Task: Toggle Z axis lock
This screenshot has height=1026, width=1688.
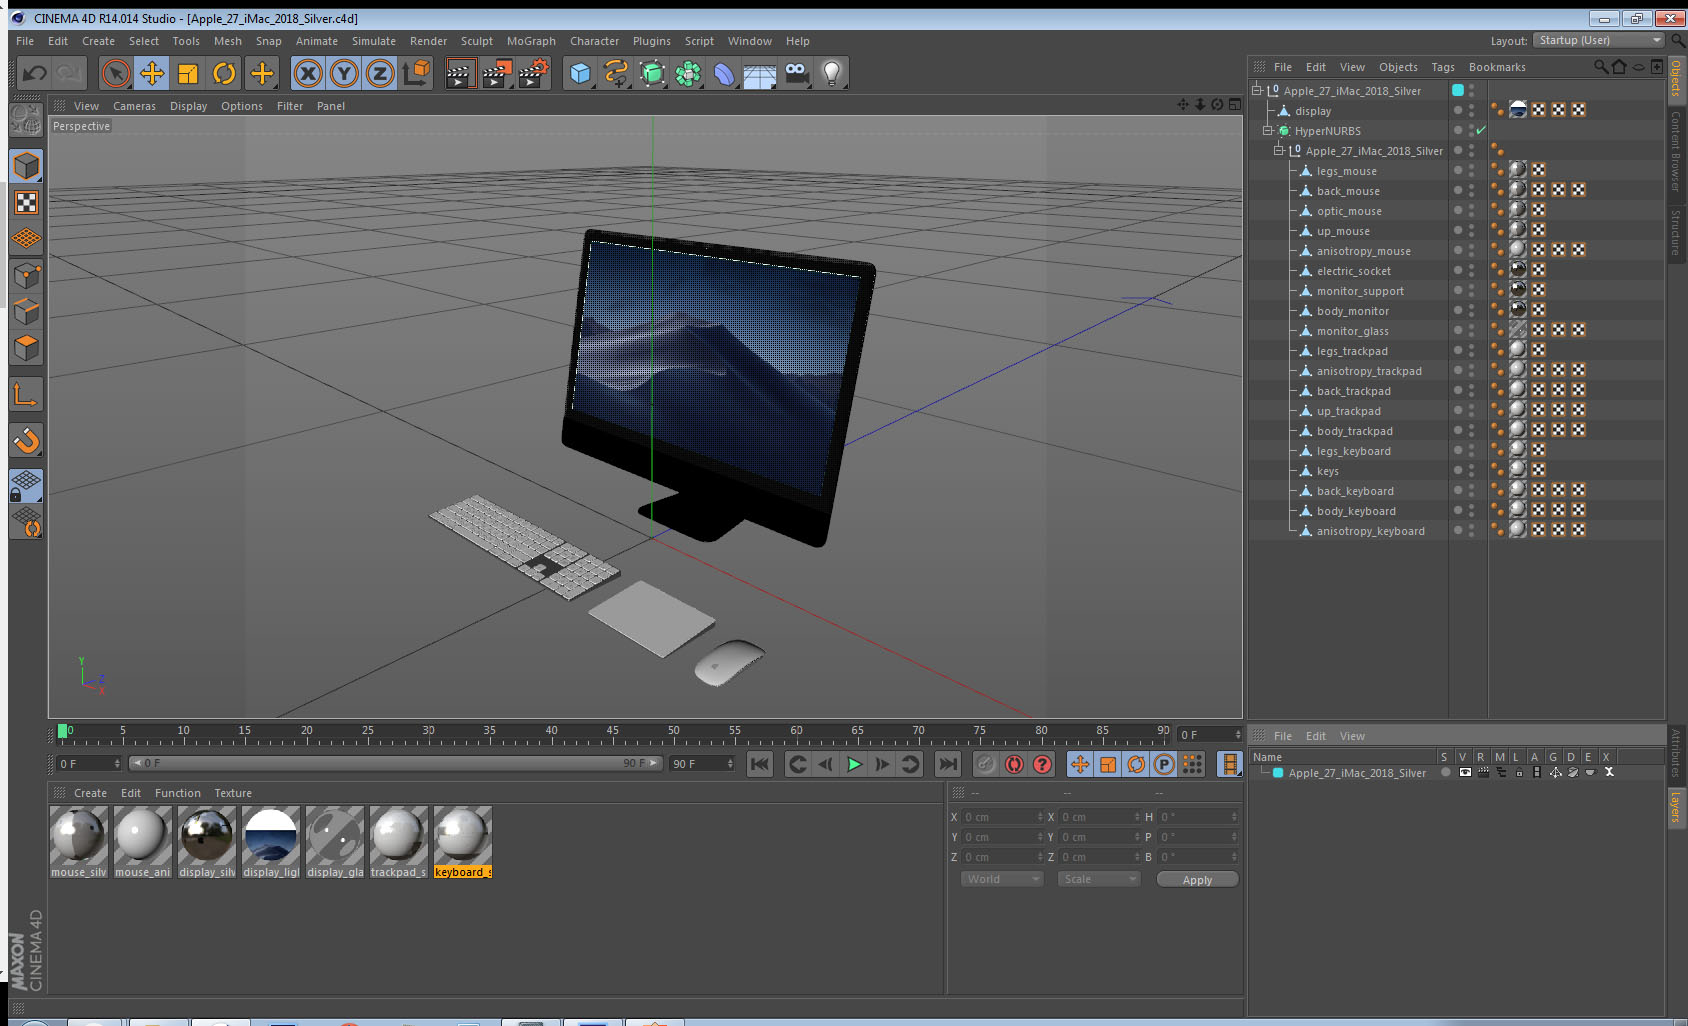Action: point(380,73)
